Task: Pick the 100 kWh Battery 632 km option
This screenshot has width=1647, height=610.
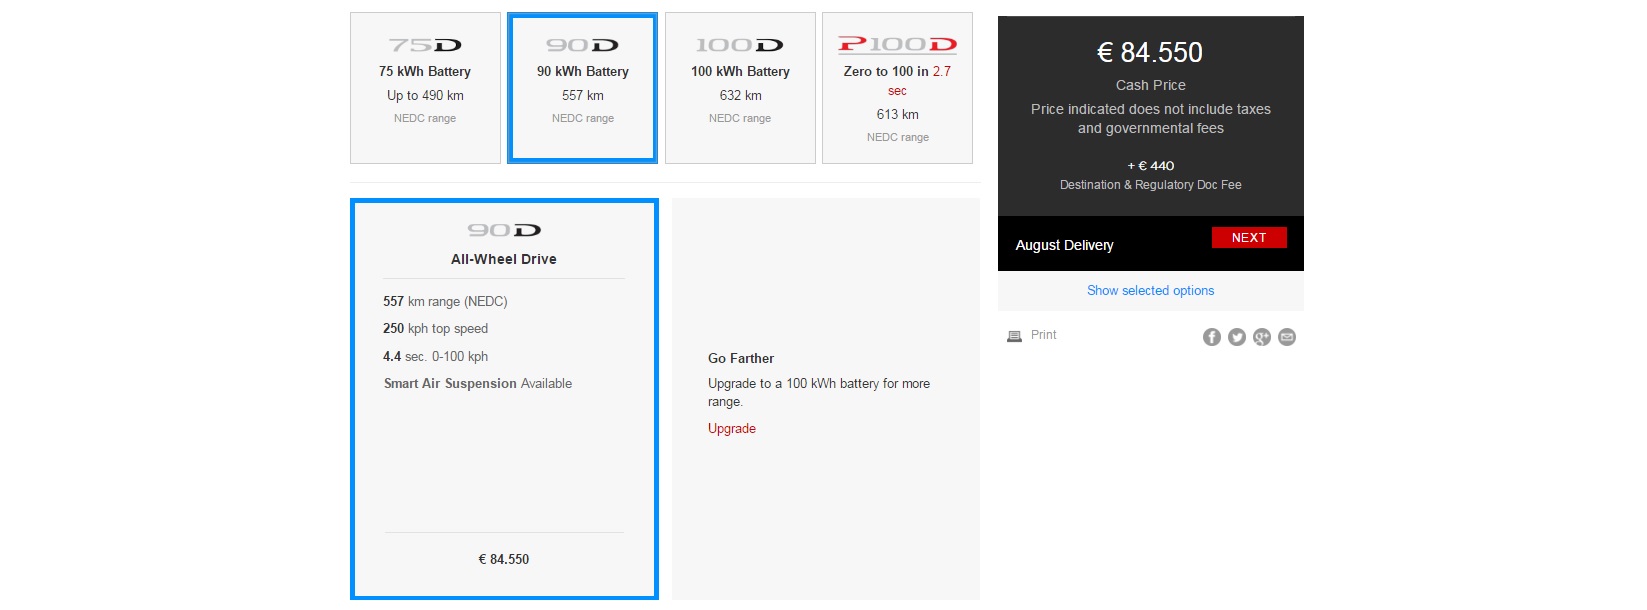Action: (740, 88)
